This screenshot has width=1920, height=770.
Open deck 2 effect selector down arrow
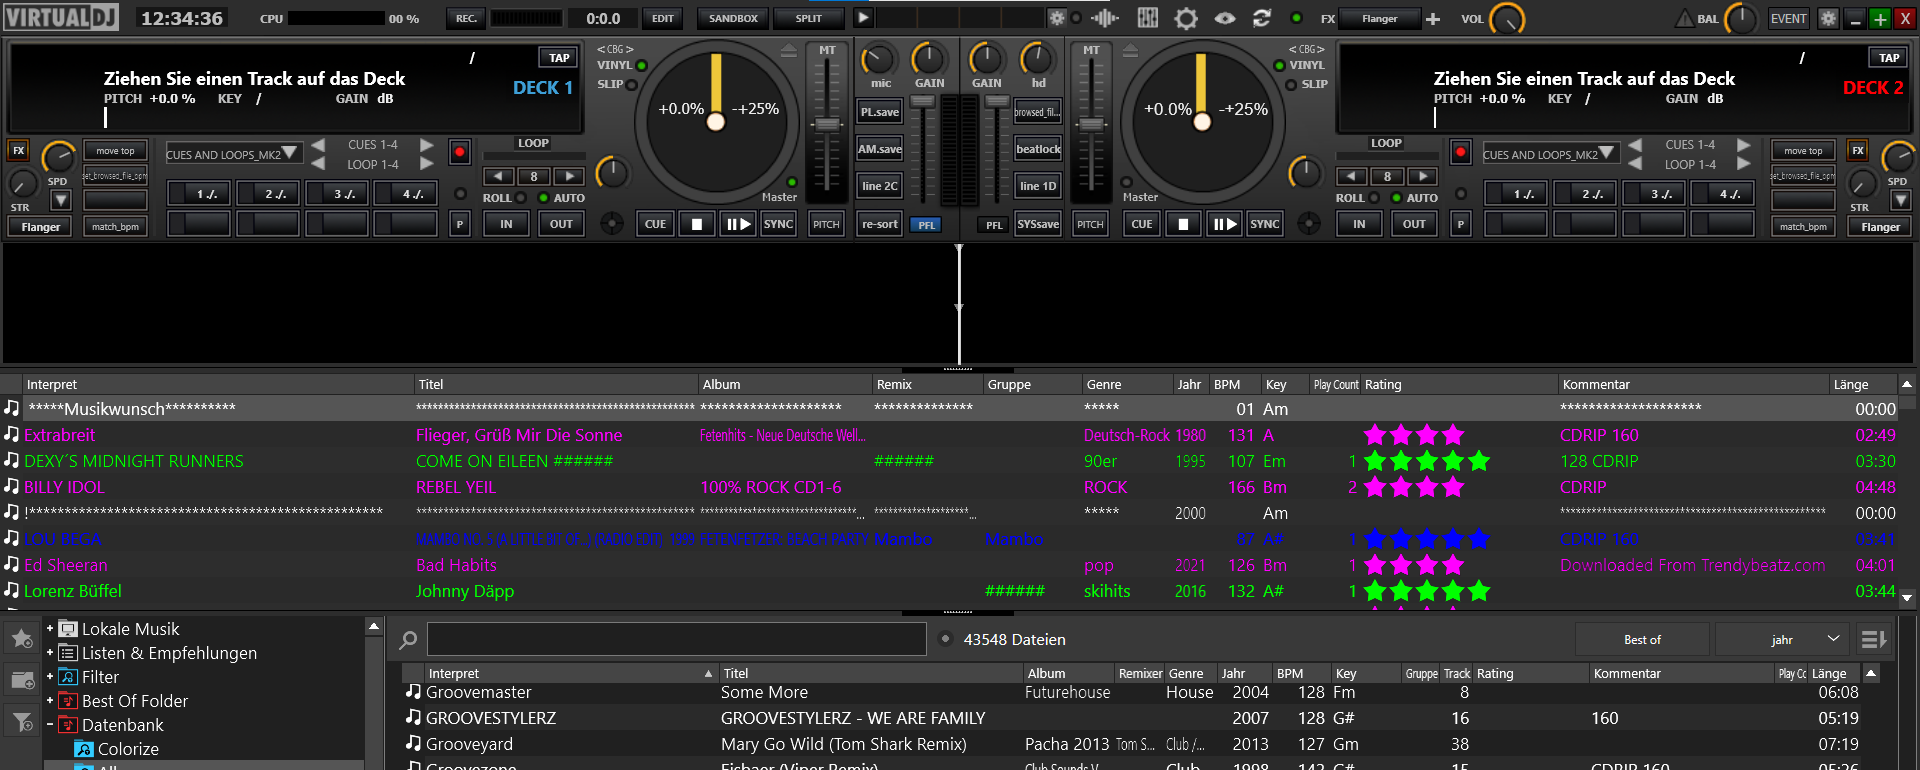coord(1902,200)
